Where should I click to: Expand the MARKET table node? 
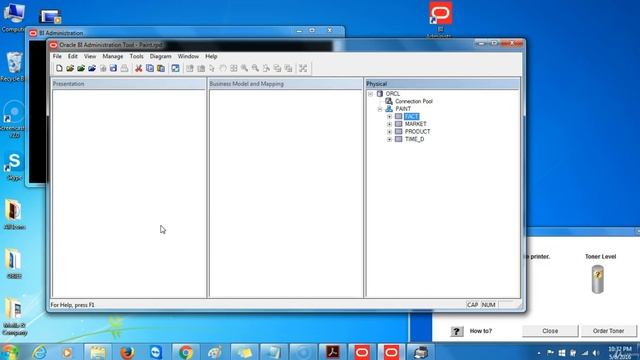click(389, 124)
